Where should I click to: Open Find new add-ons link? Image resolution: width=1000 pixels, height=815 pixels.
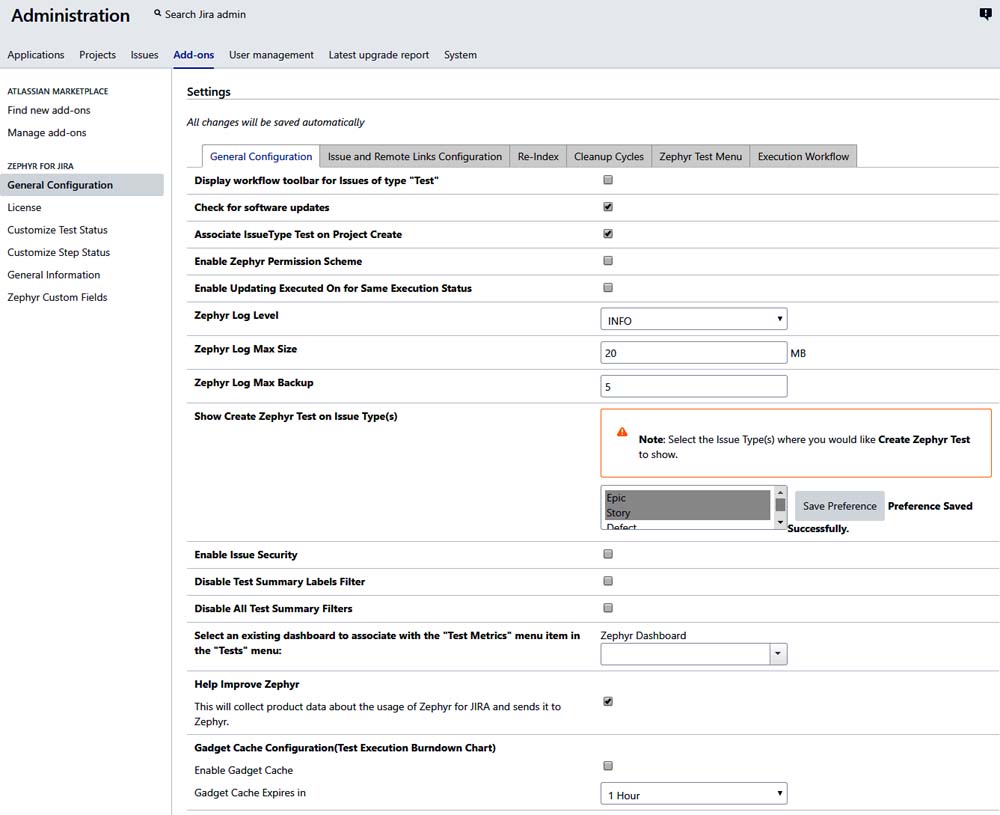pos(47,110)
